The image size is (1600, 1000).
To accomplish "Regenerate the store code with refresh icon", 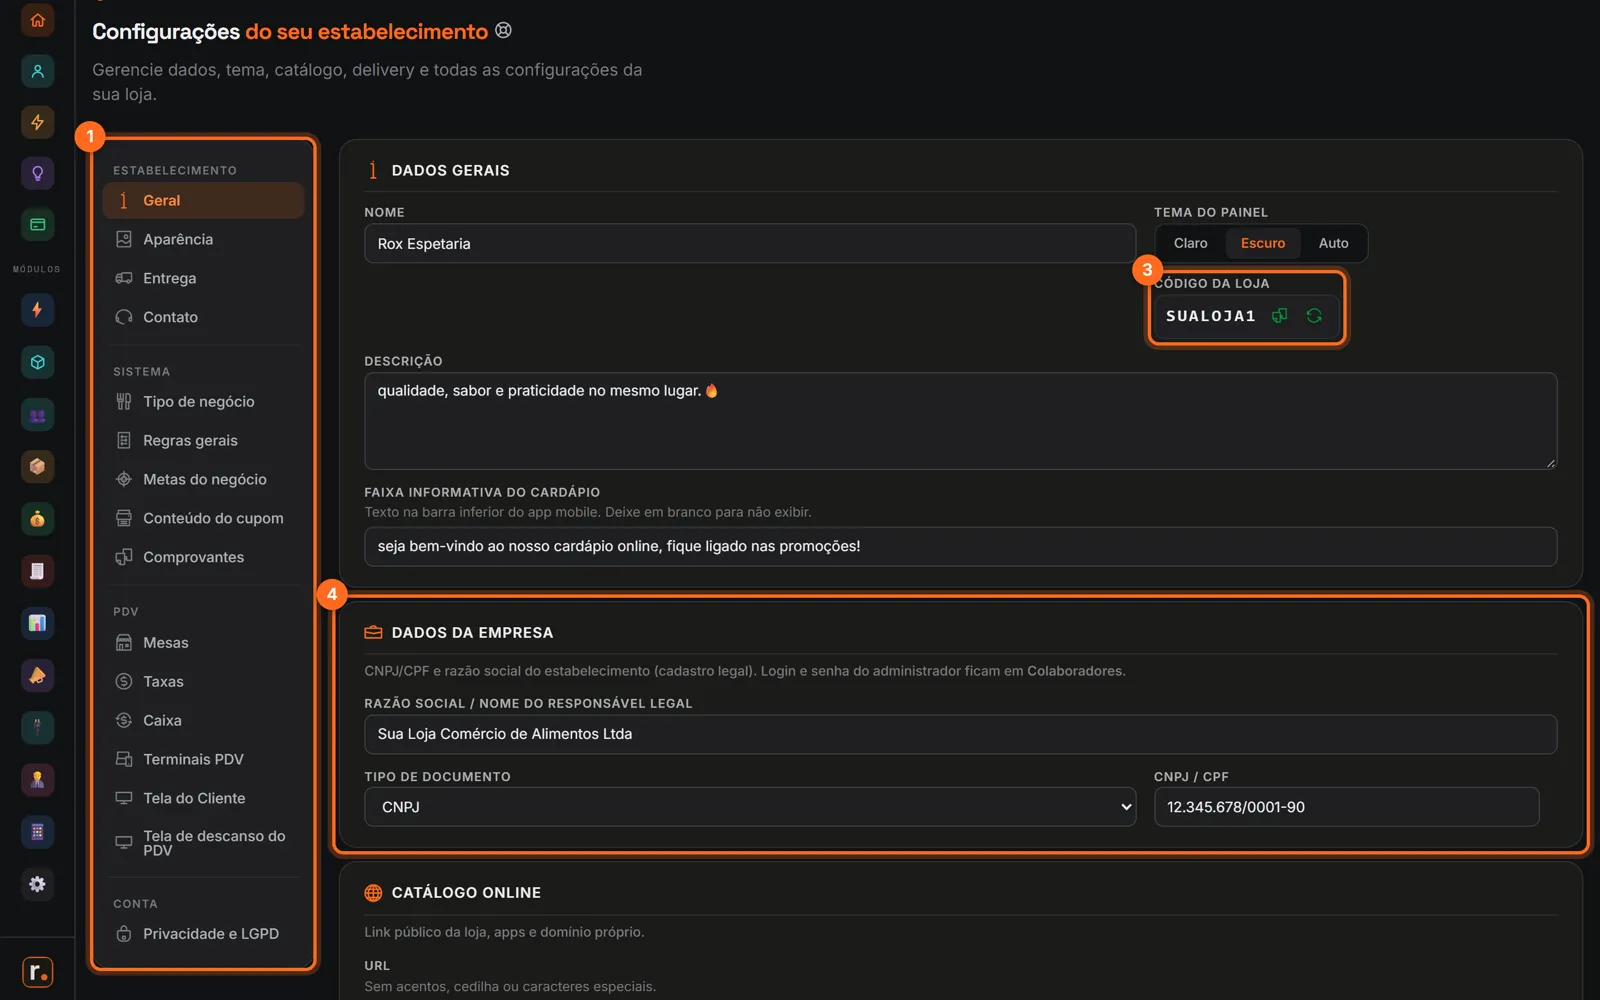I will coord(1314,316).
